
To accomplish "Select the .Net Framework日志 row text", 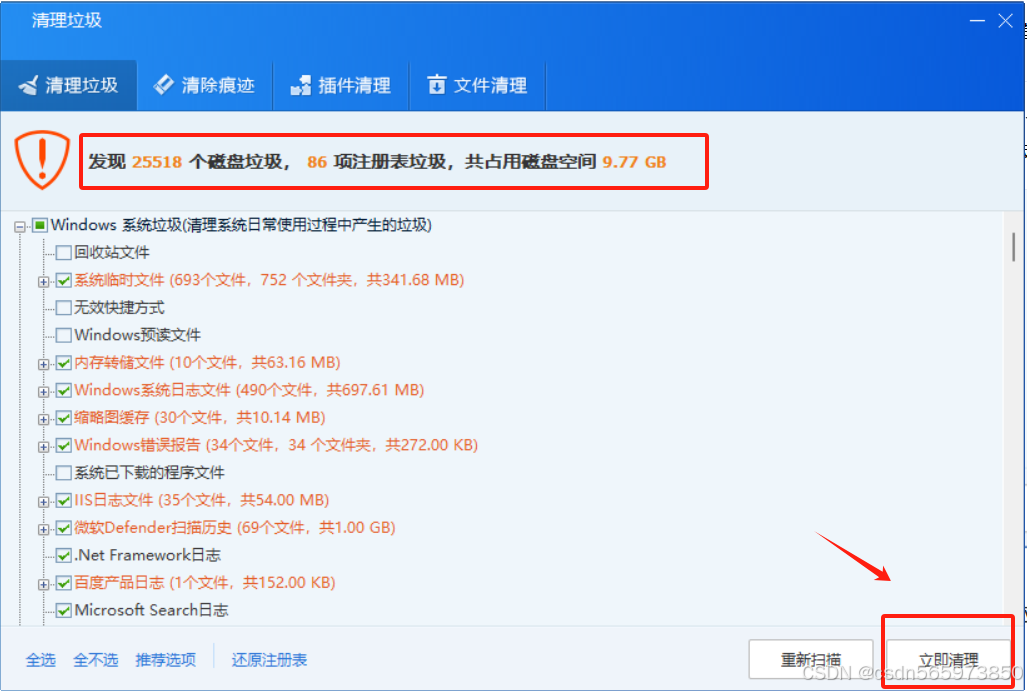I will pyautogui.click(x=147, y=555).
